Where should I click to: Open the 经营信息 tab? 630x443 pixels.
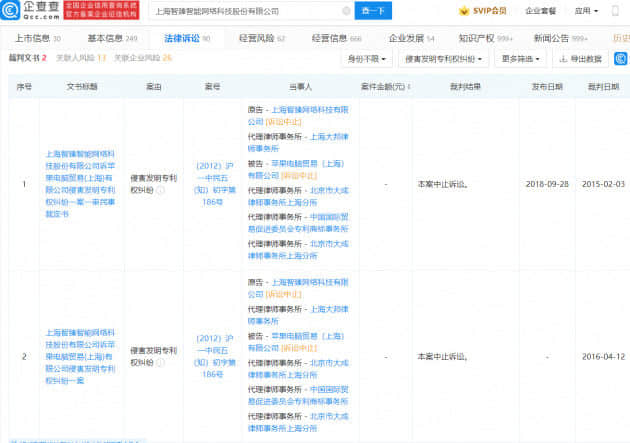pos(336,38)
